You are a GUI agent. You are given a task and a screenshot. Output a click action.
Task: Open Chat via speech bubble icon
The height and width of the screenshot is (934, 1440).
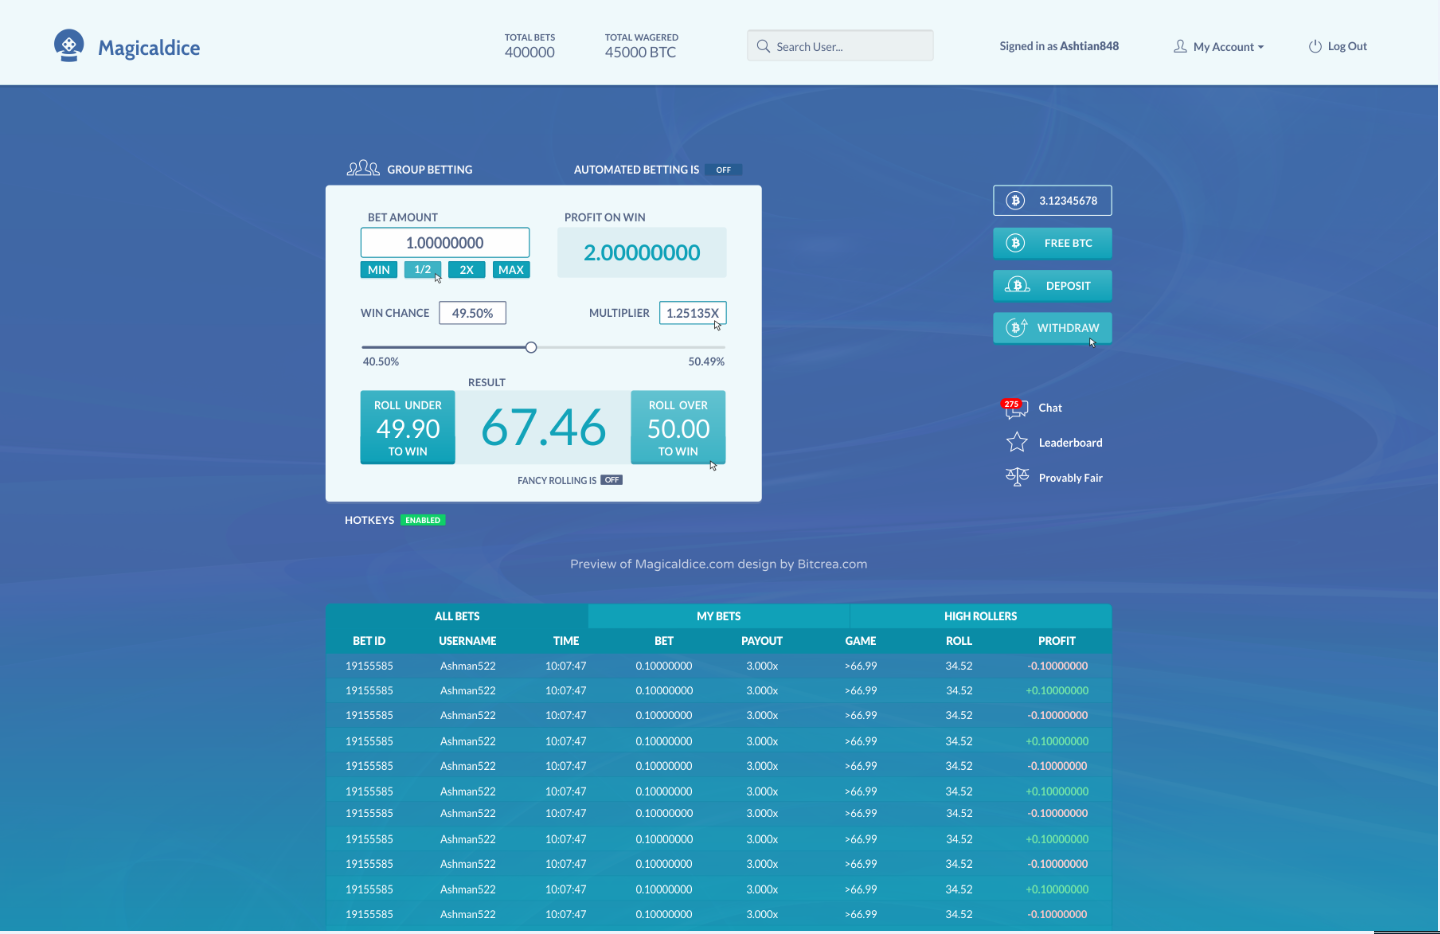click(x=1016, y=409)
